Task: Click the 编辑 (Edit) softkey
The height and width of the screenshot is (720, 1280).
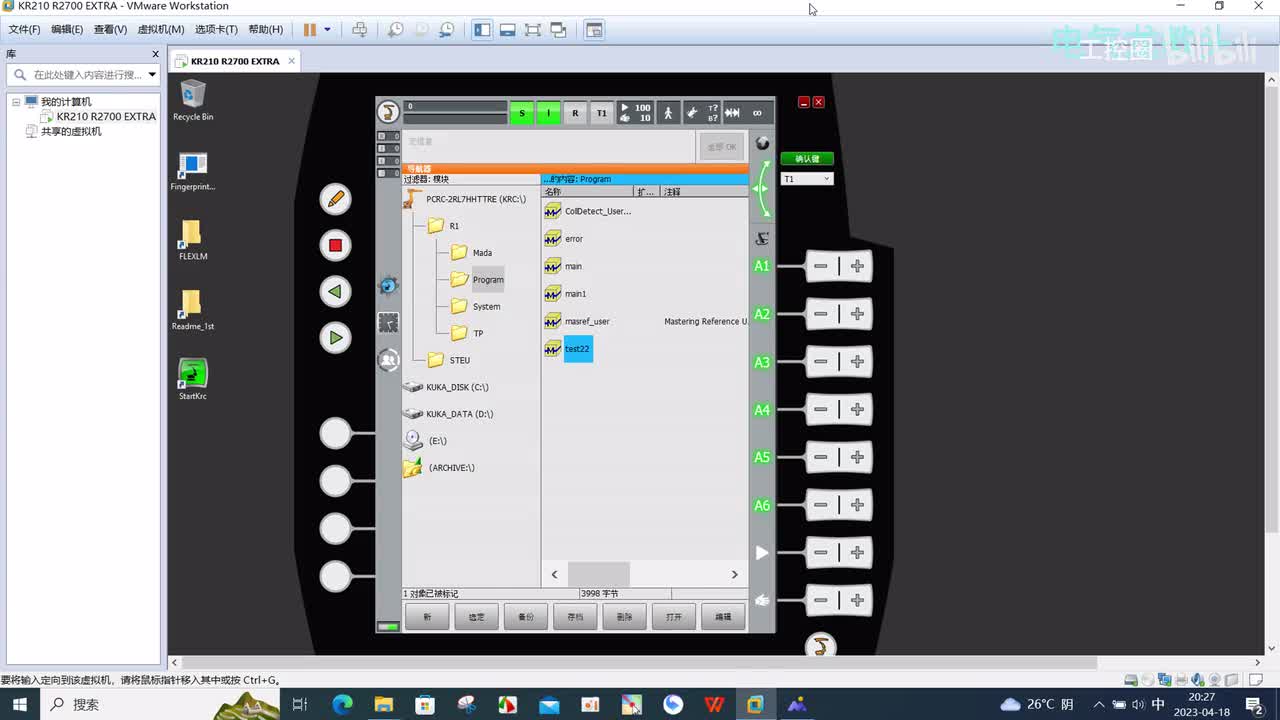Action: tap(723, 617)
